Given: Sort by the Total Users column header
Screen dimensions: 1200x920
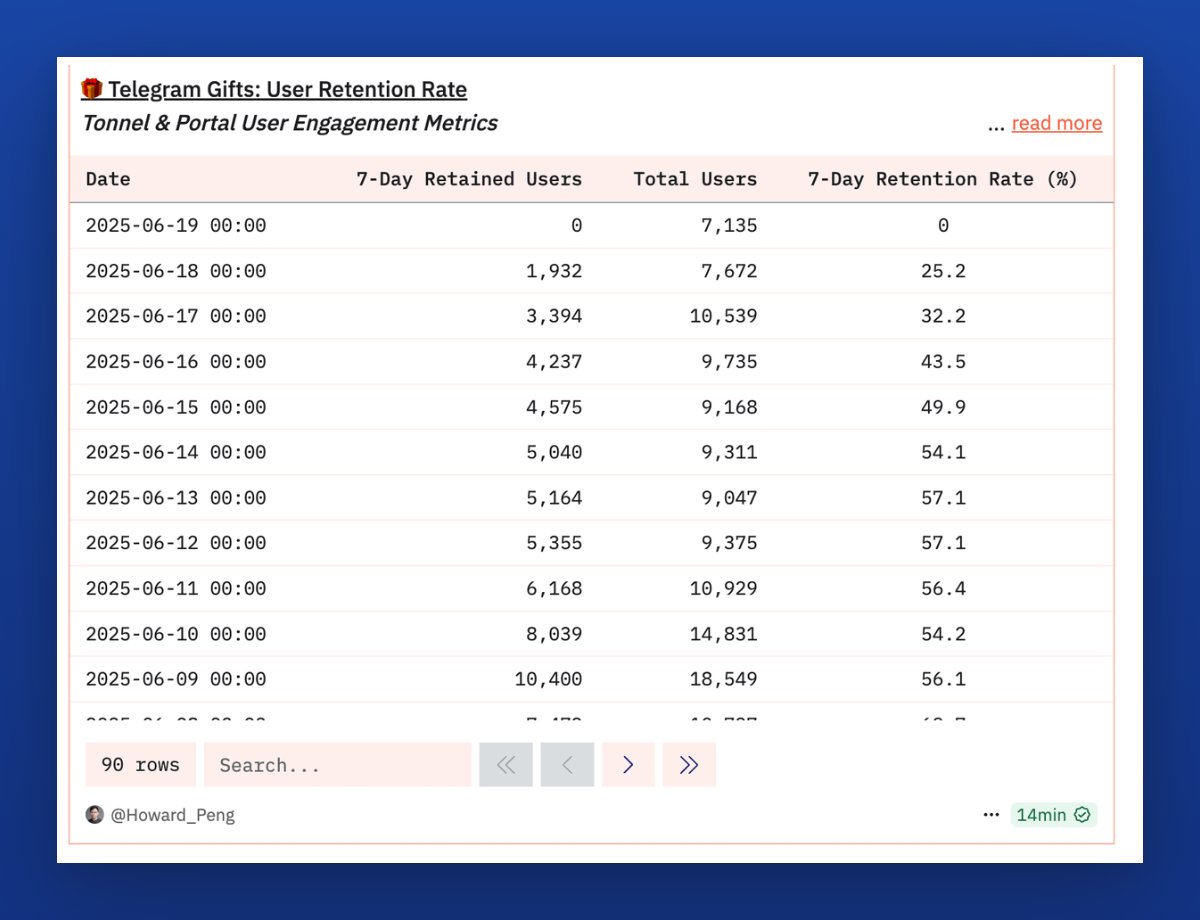Looking at the screenshot, I should 695,179.
